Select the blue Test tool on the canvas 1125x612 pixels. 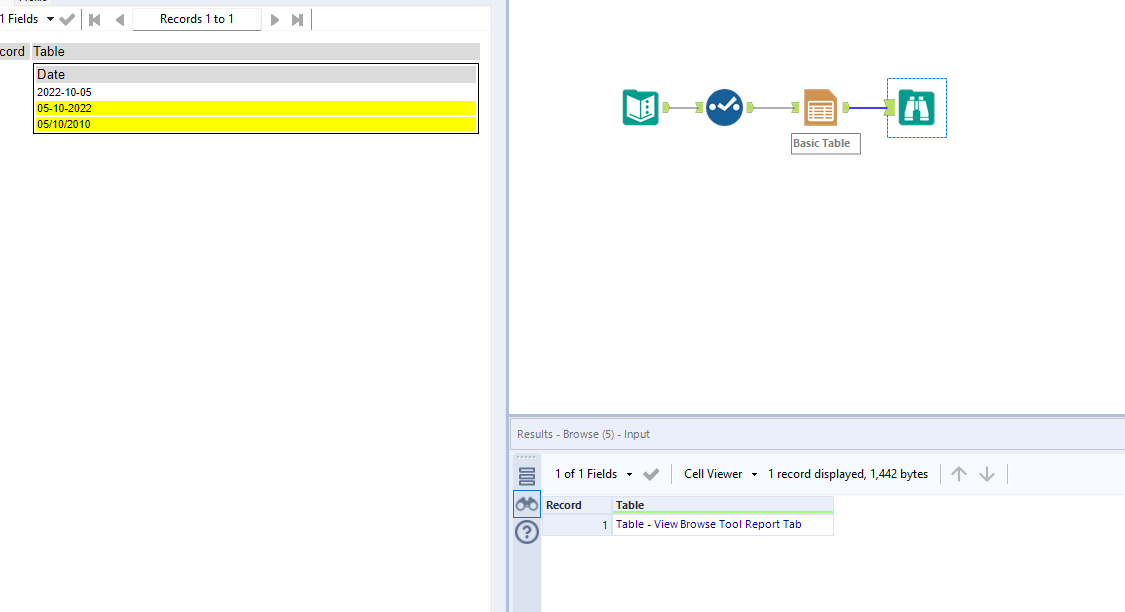(x=724, y=107)
